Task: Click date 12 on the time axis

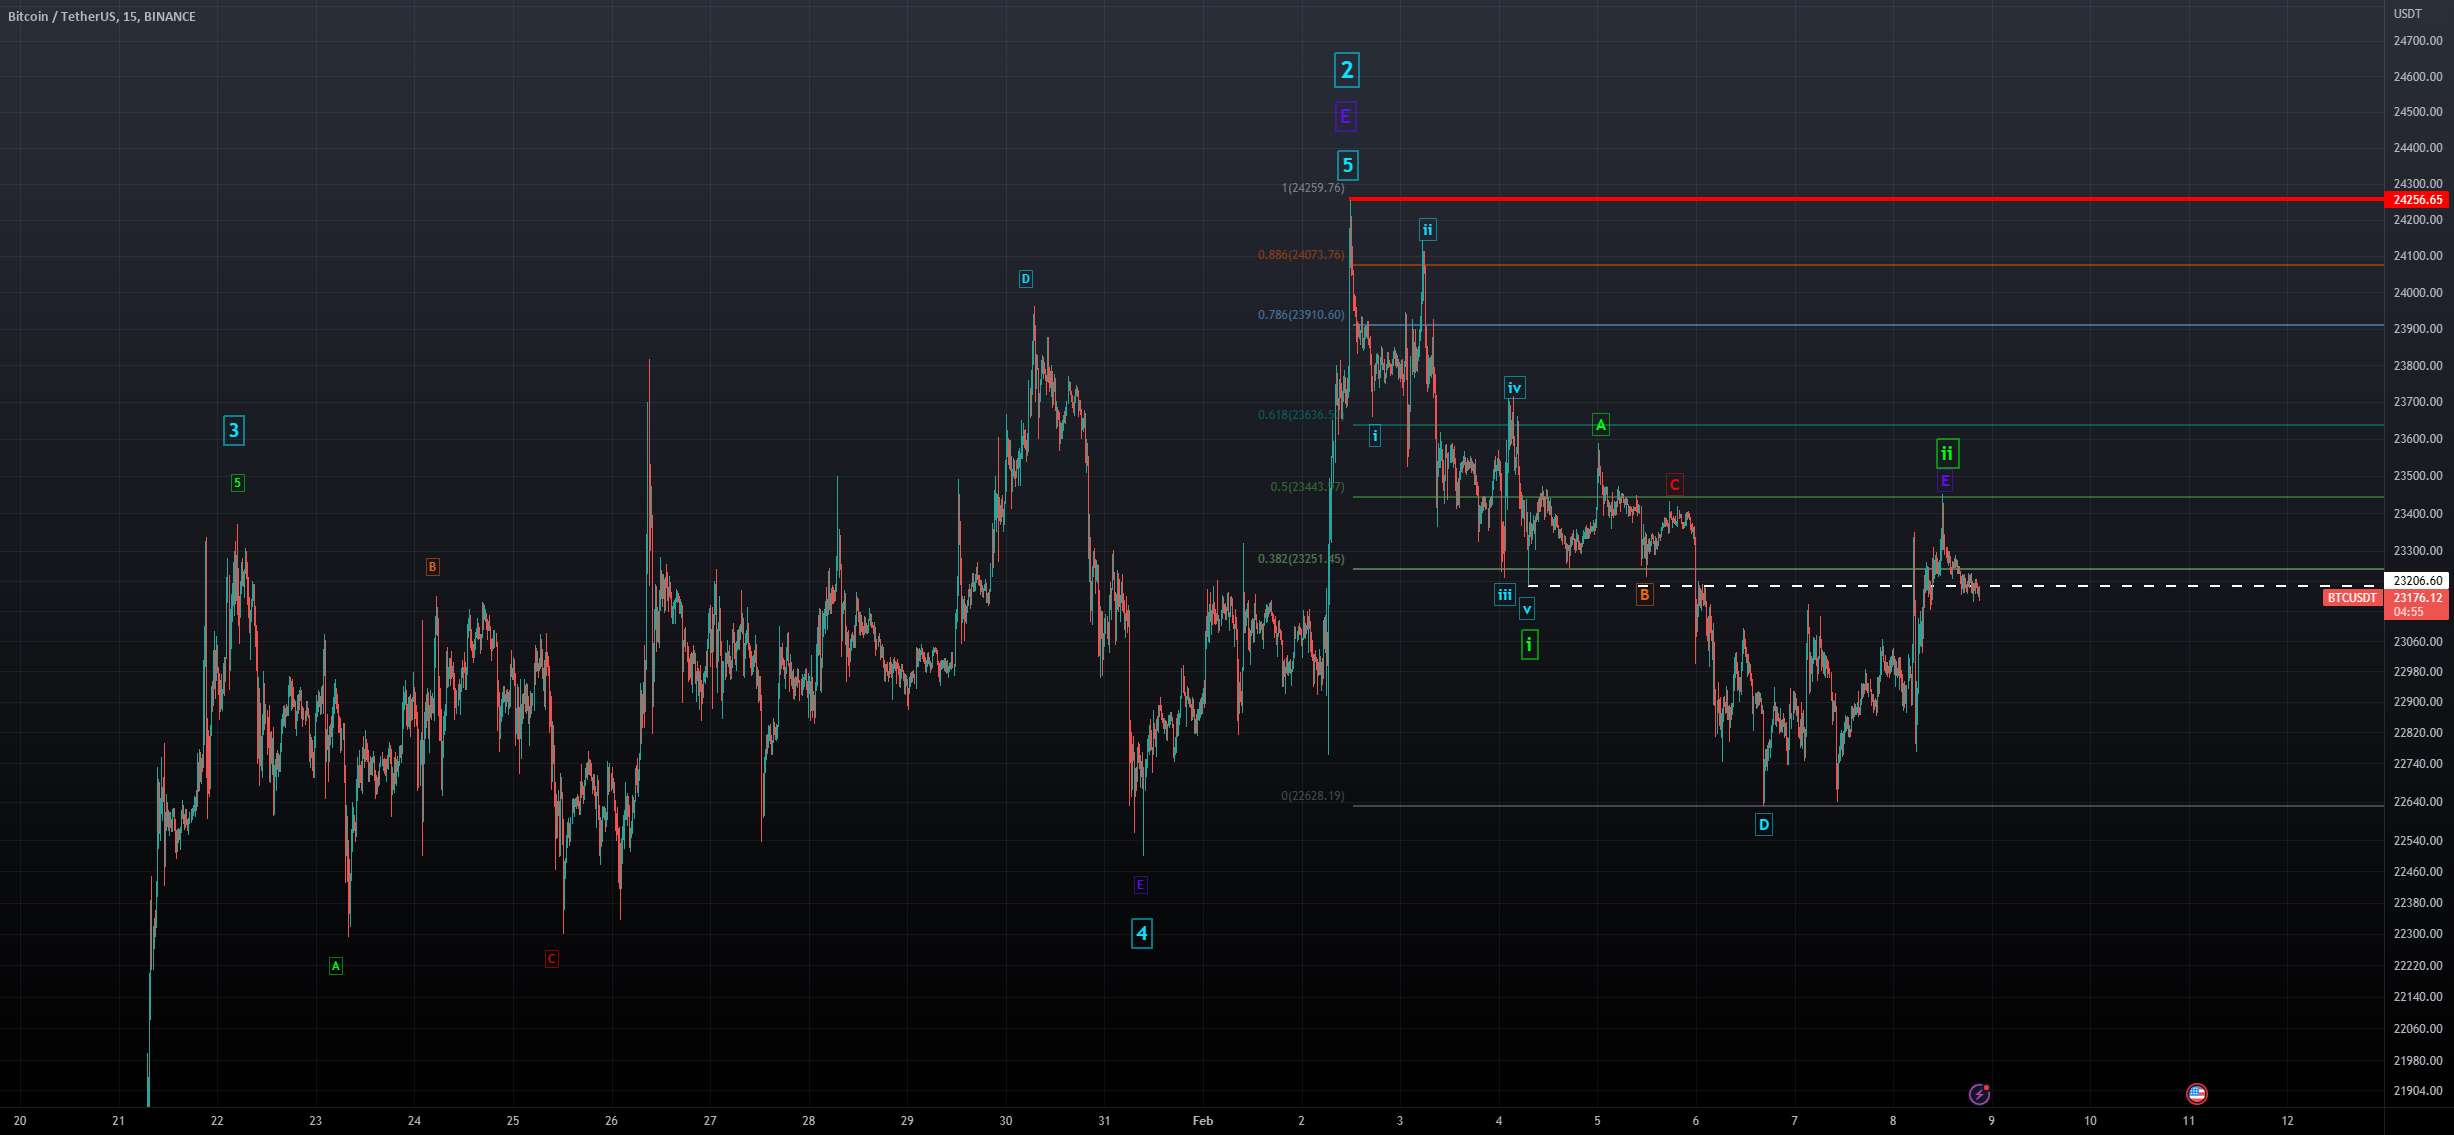Action: [x=2288, y=1121]
